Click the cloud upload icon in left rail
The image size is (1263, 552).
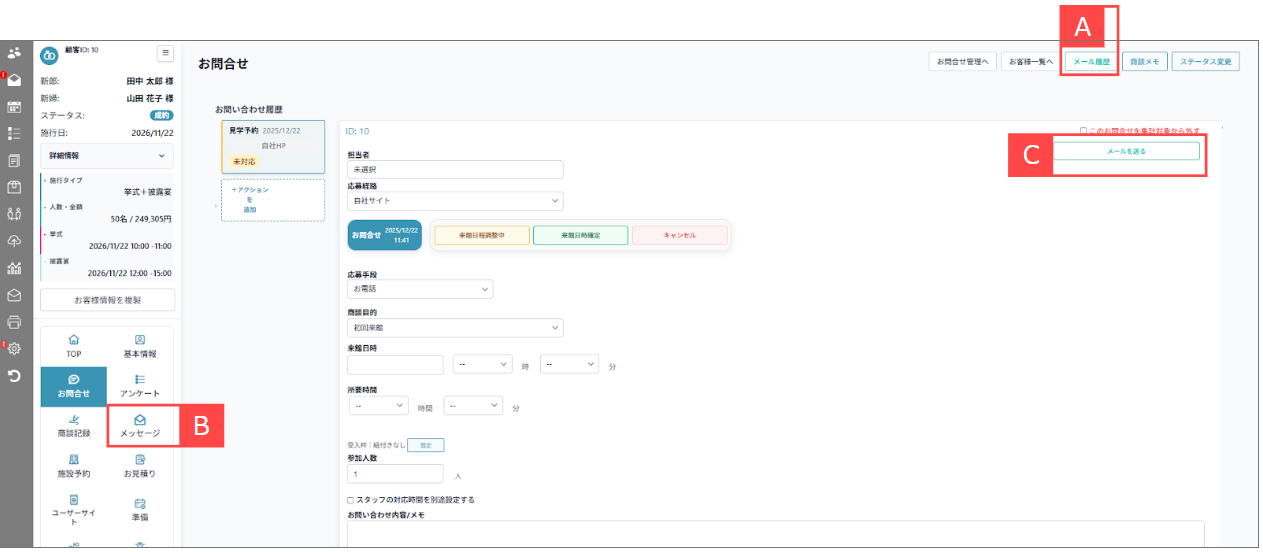pos(15,241)
